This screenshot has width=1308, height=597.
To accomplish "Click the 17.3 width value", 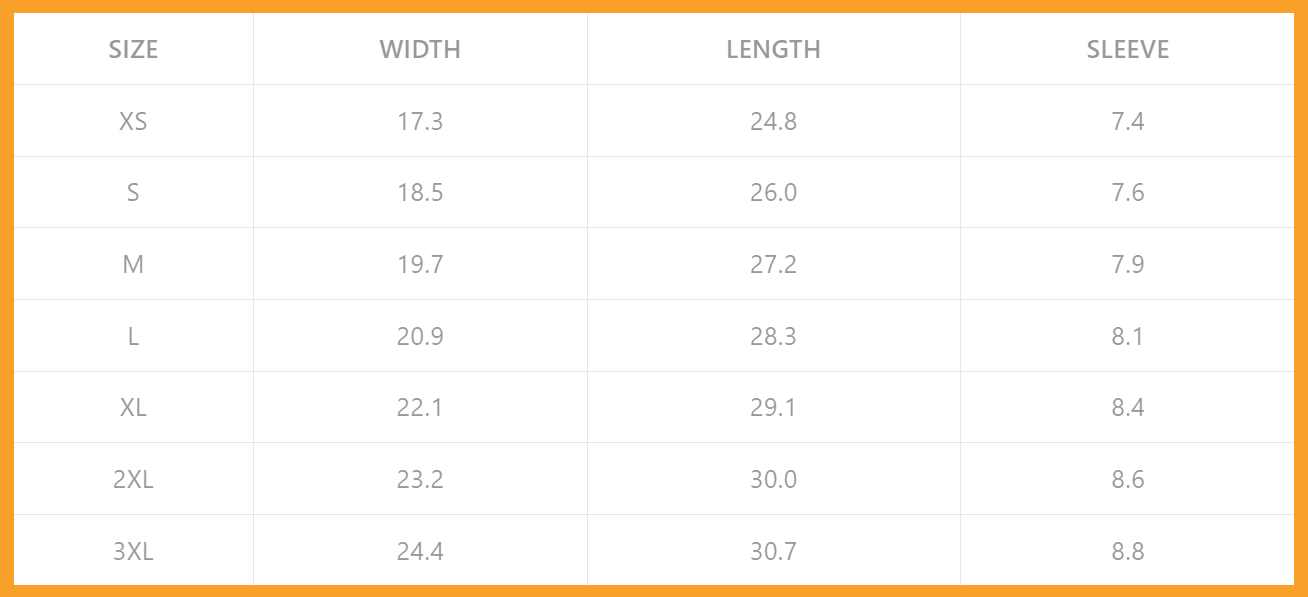I will tap(420, 121).
